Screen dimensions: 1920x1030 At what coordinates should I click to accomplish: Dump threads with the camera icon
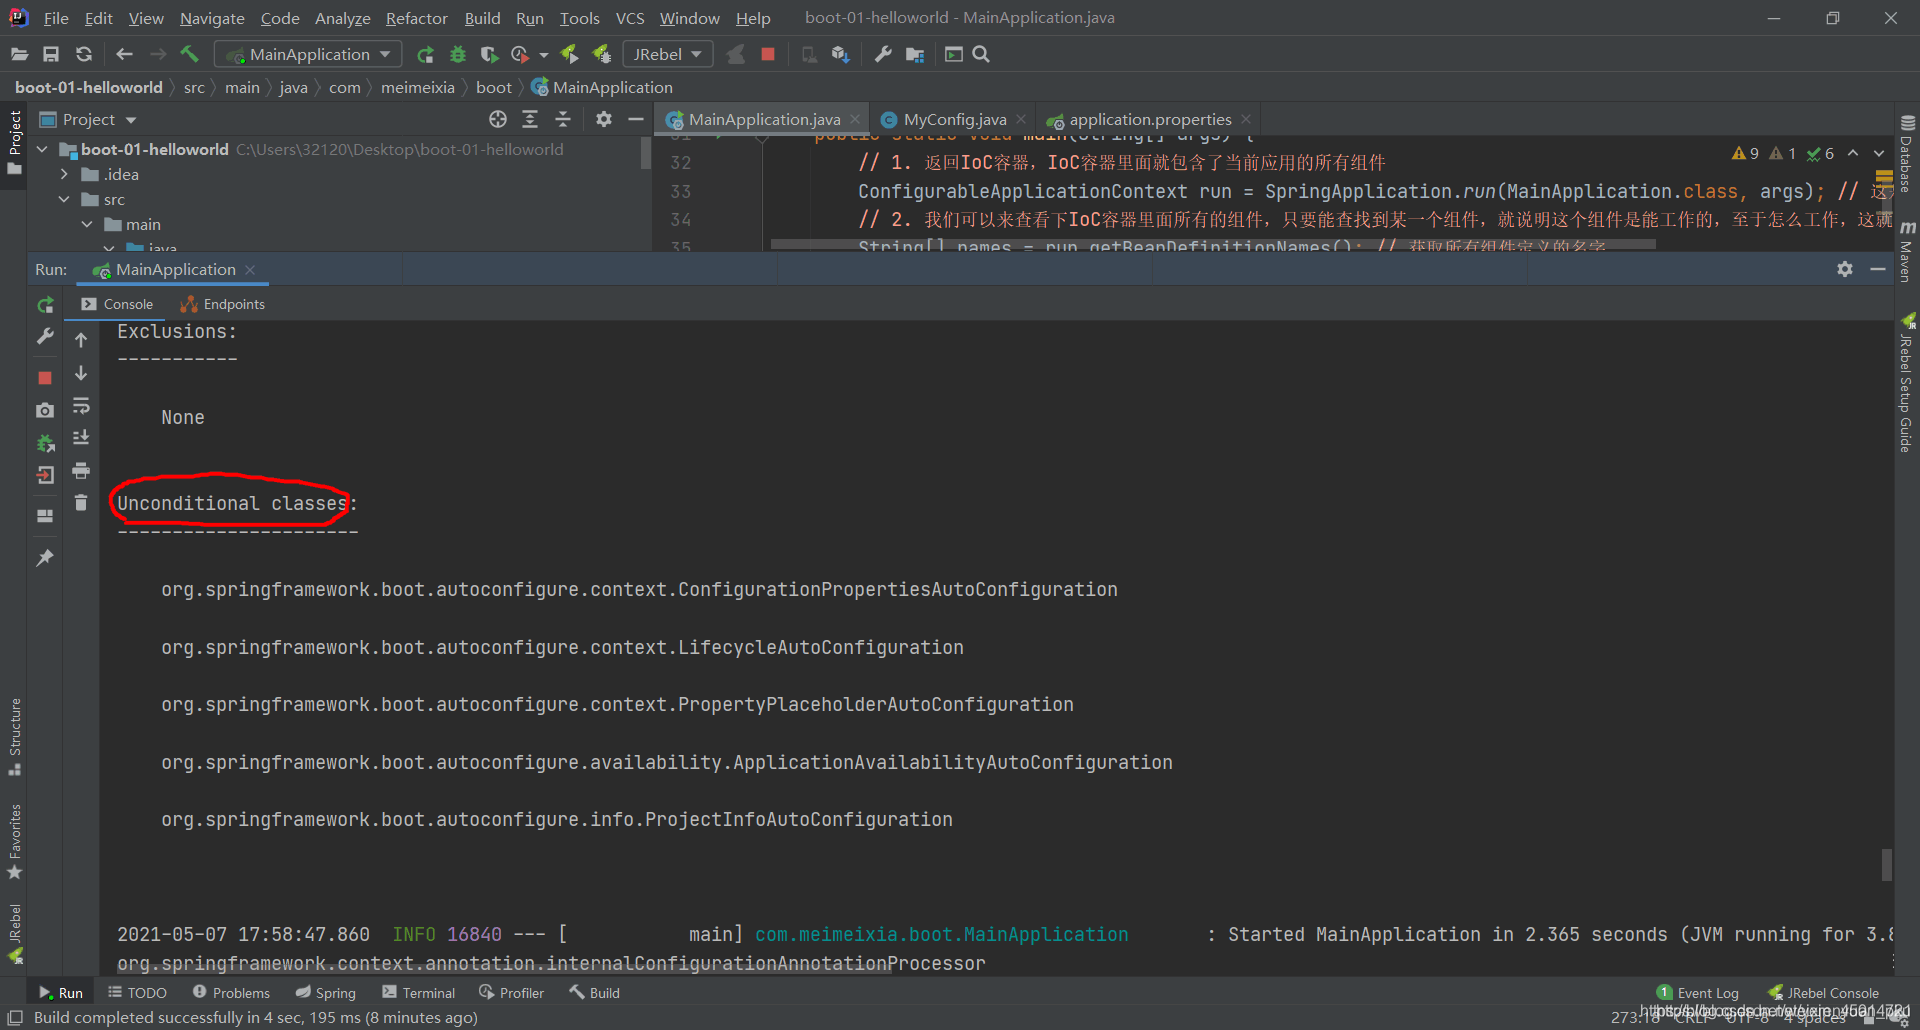(x=45, y=410)
